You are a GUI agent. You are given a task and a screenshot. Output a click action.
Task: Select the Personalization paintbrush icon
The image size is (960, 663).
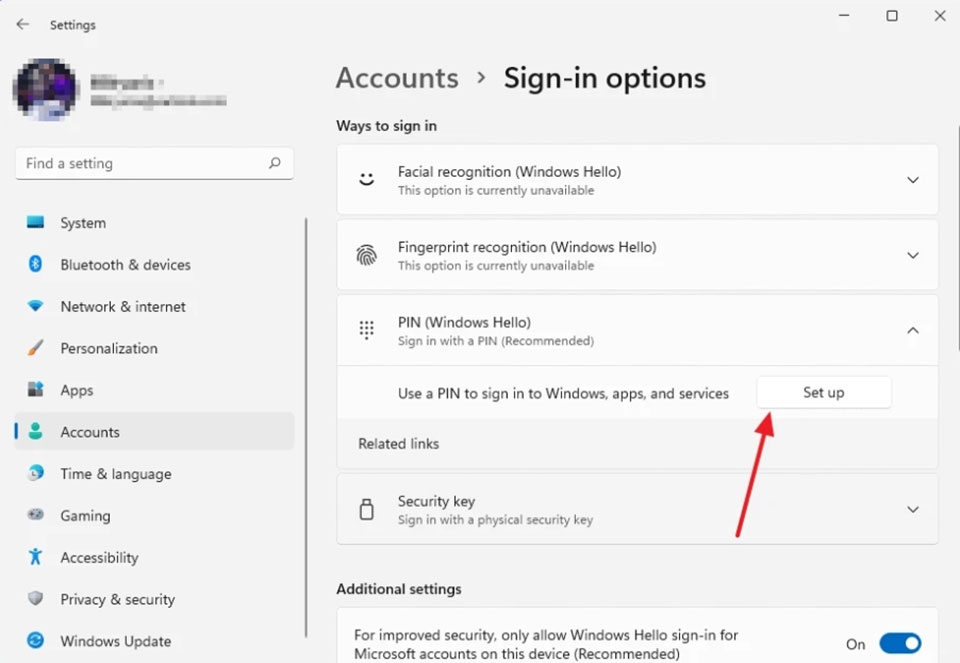[36, 349]
